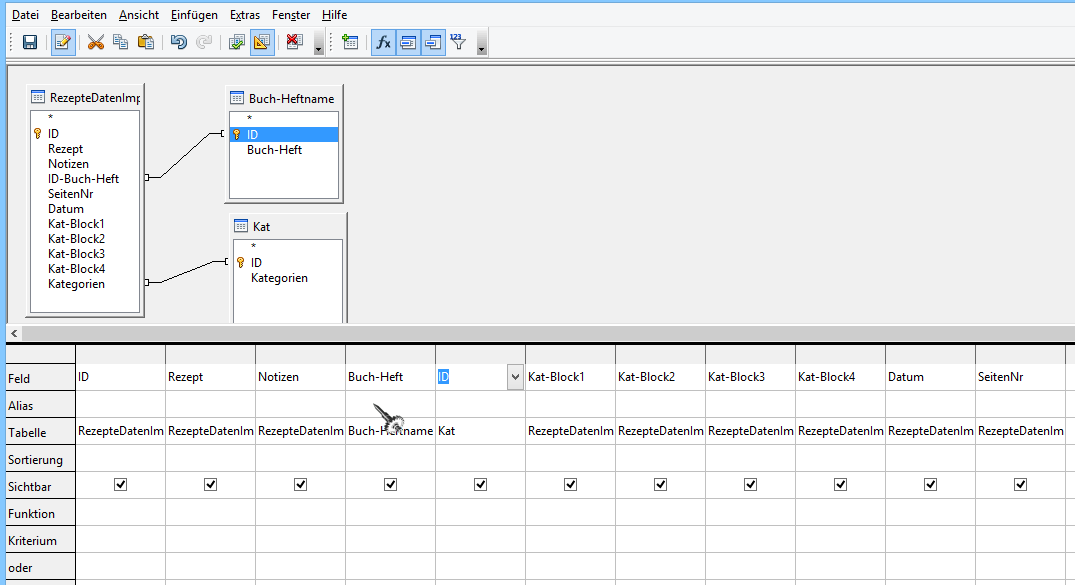Redo the undone action
This screenshot has width=1075, height=585.
[204, 43]
